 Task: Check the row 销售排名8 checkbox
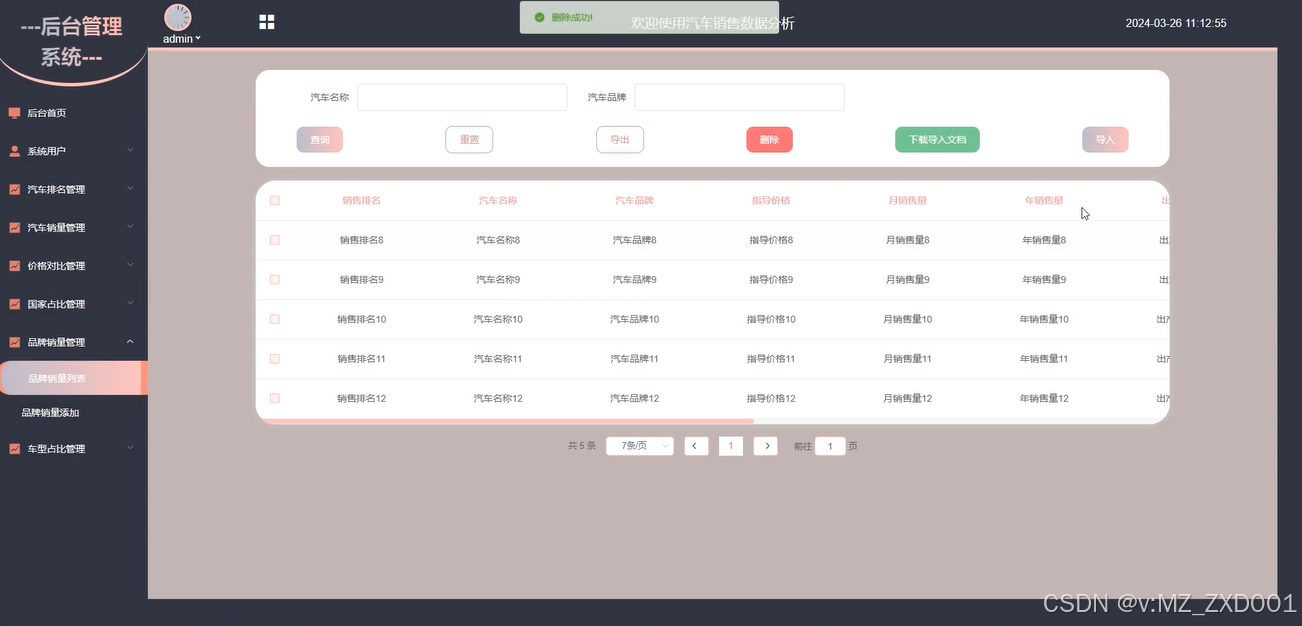[x=275, y=240]
